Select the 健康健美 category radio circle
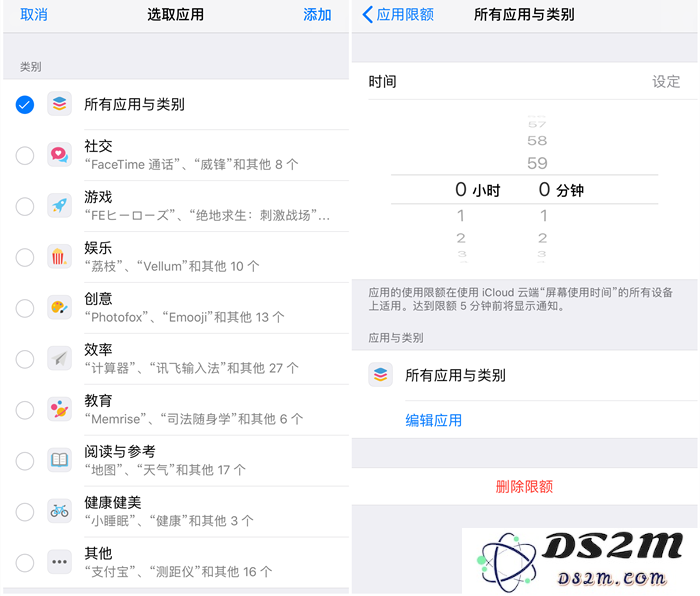The image size is (700, 596). [x=25, y=512]
